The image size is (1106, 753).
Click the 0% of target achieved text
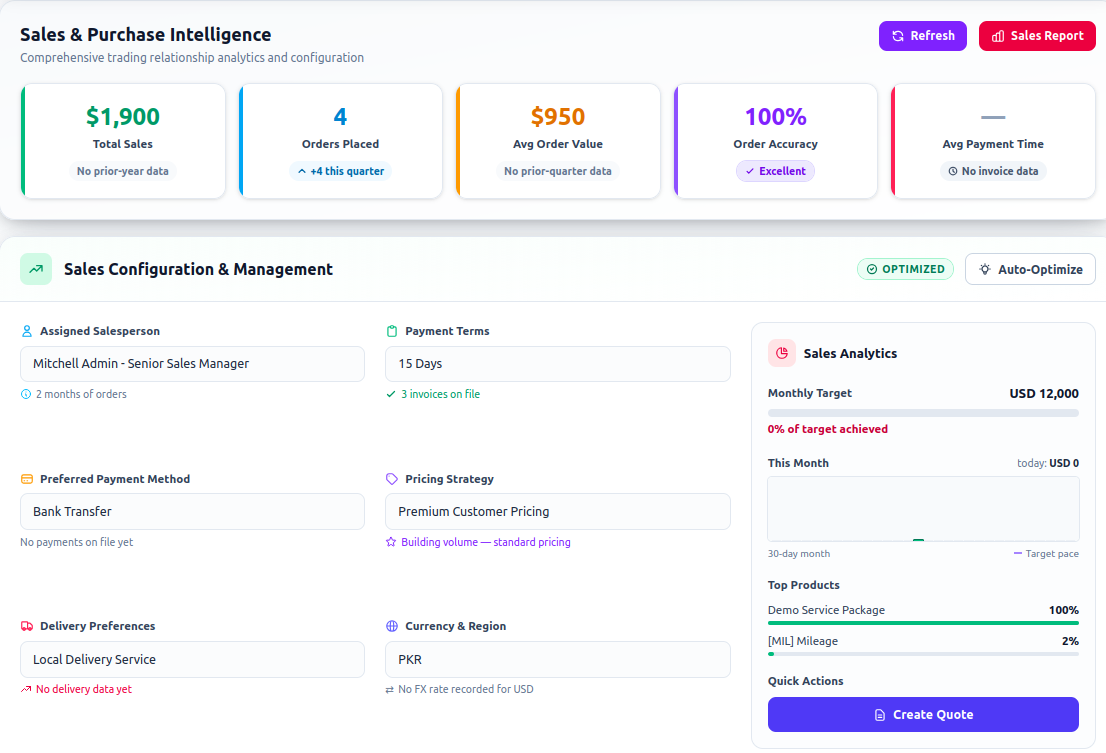pos(827,429)
